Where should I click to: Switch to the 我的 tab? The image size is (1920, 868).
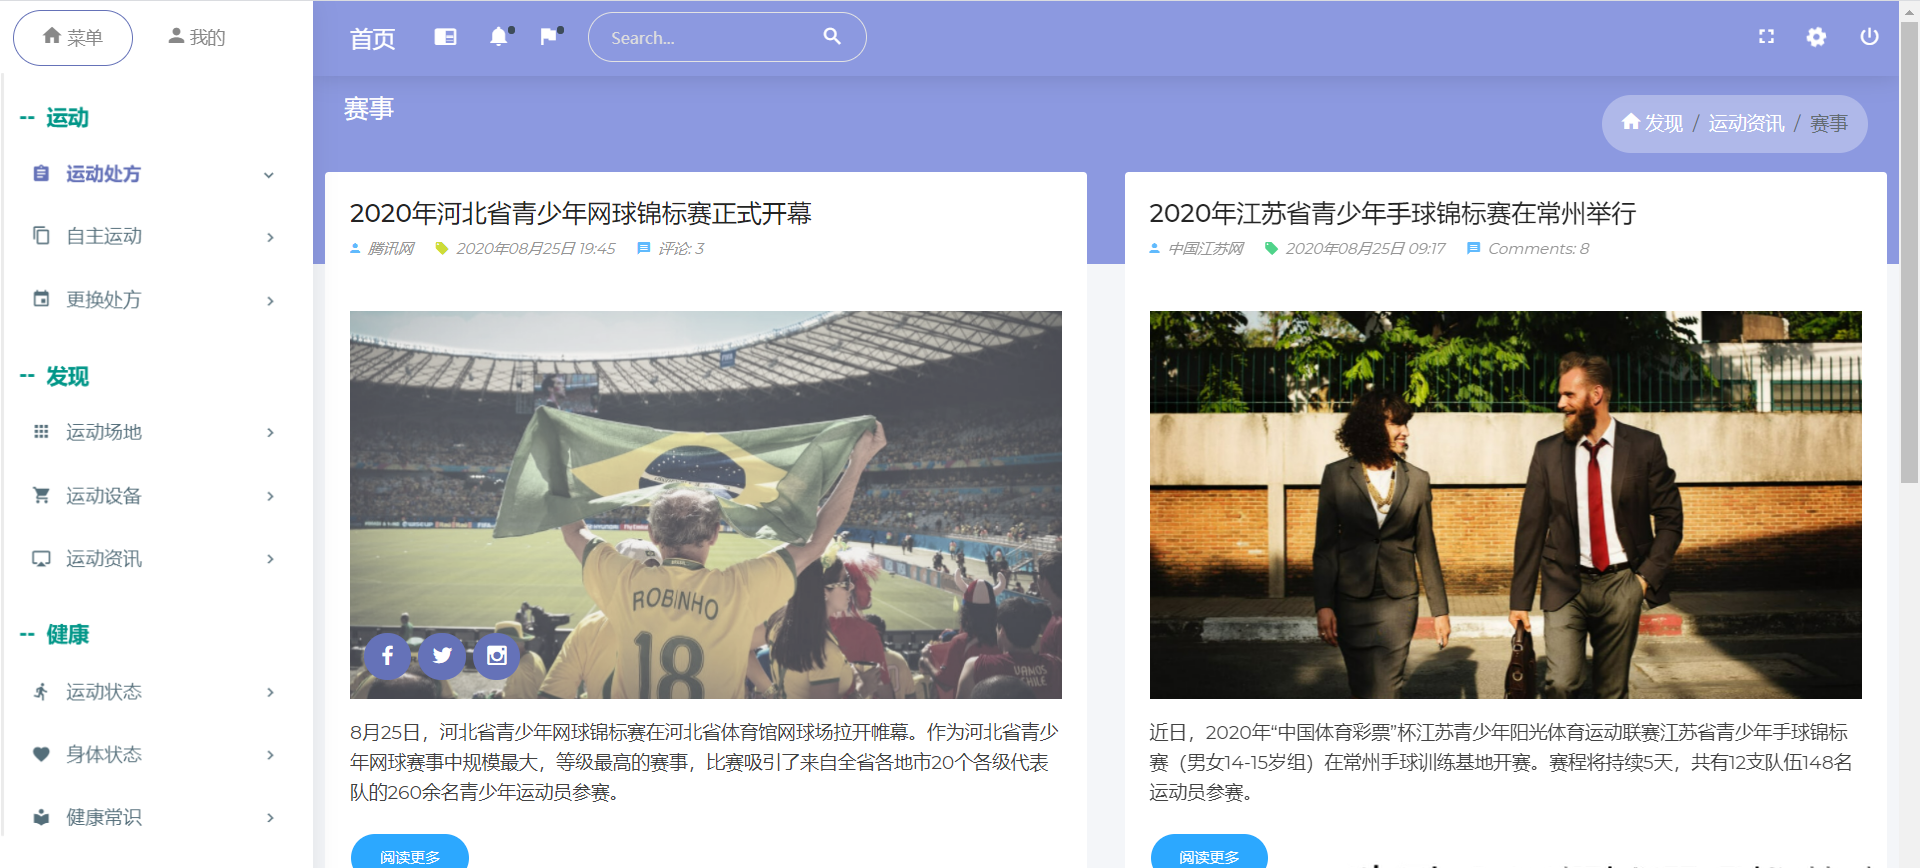click(x=197, y=38)
